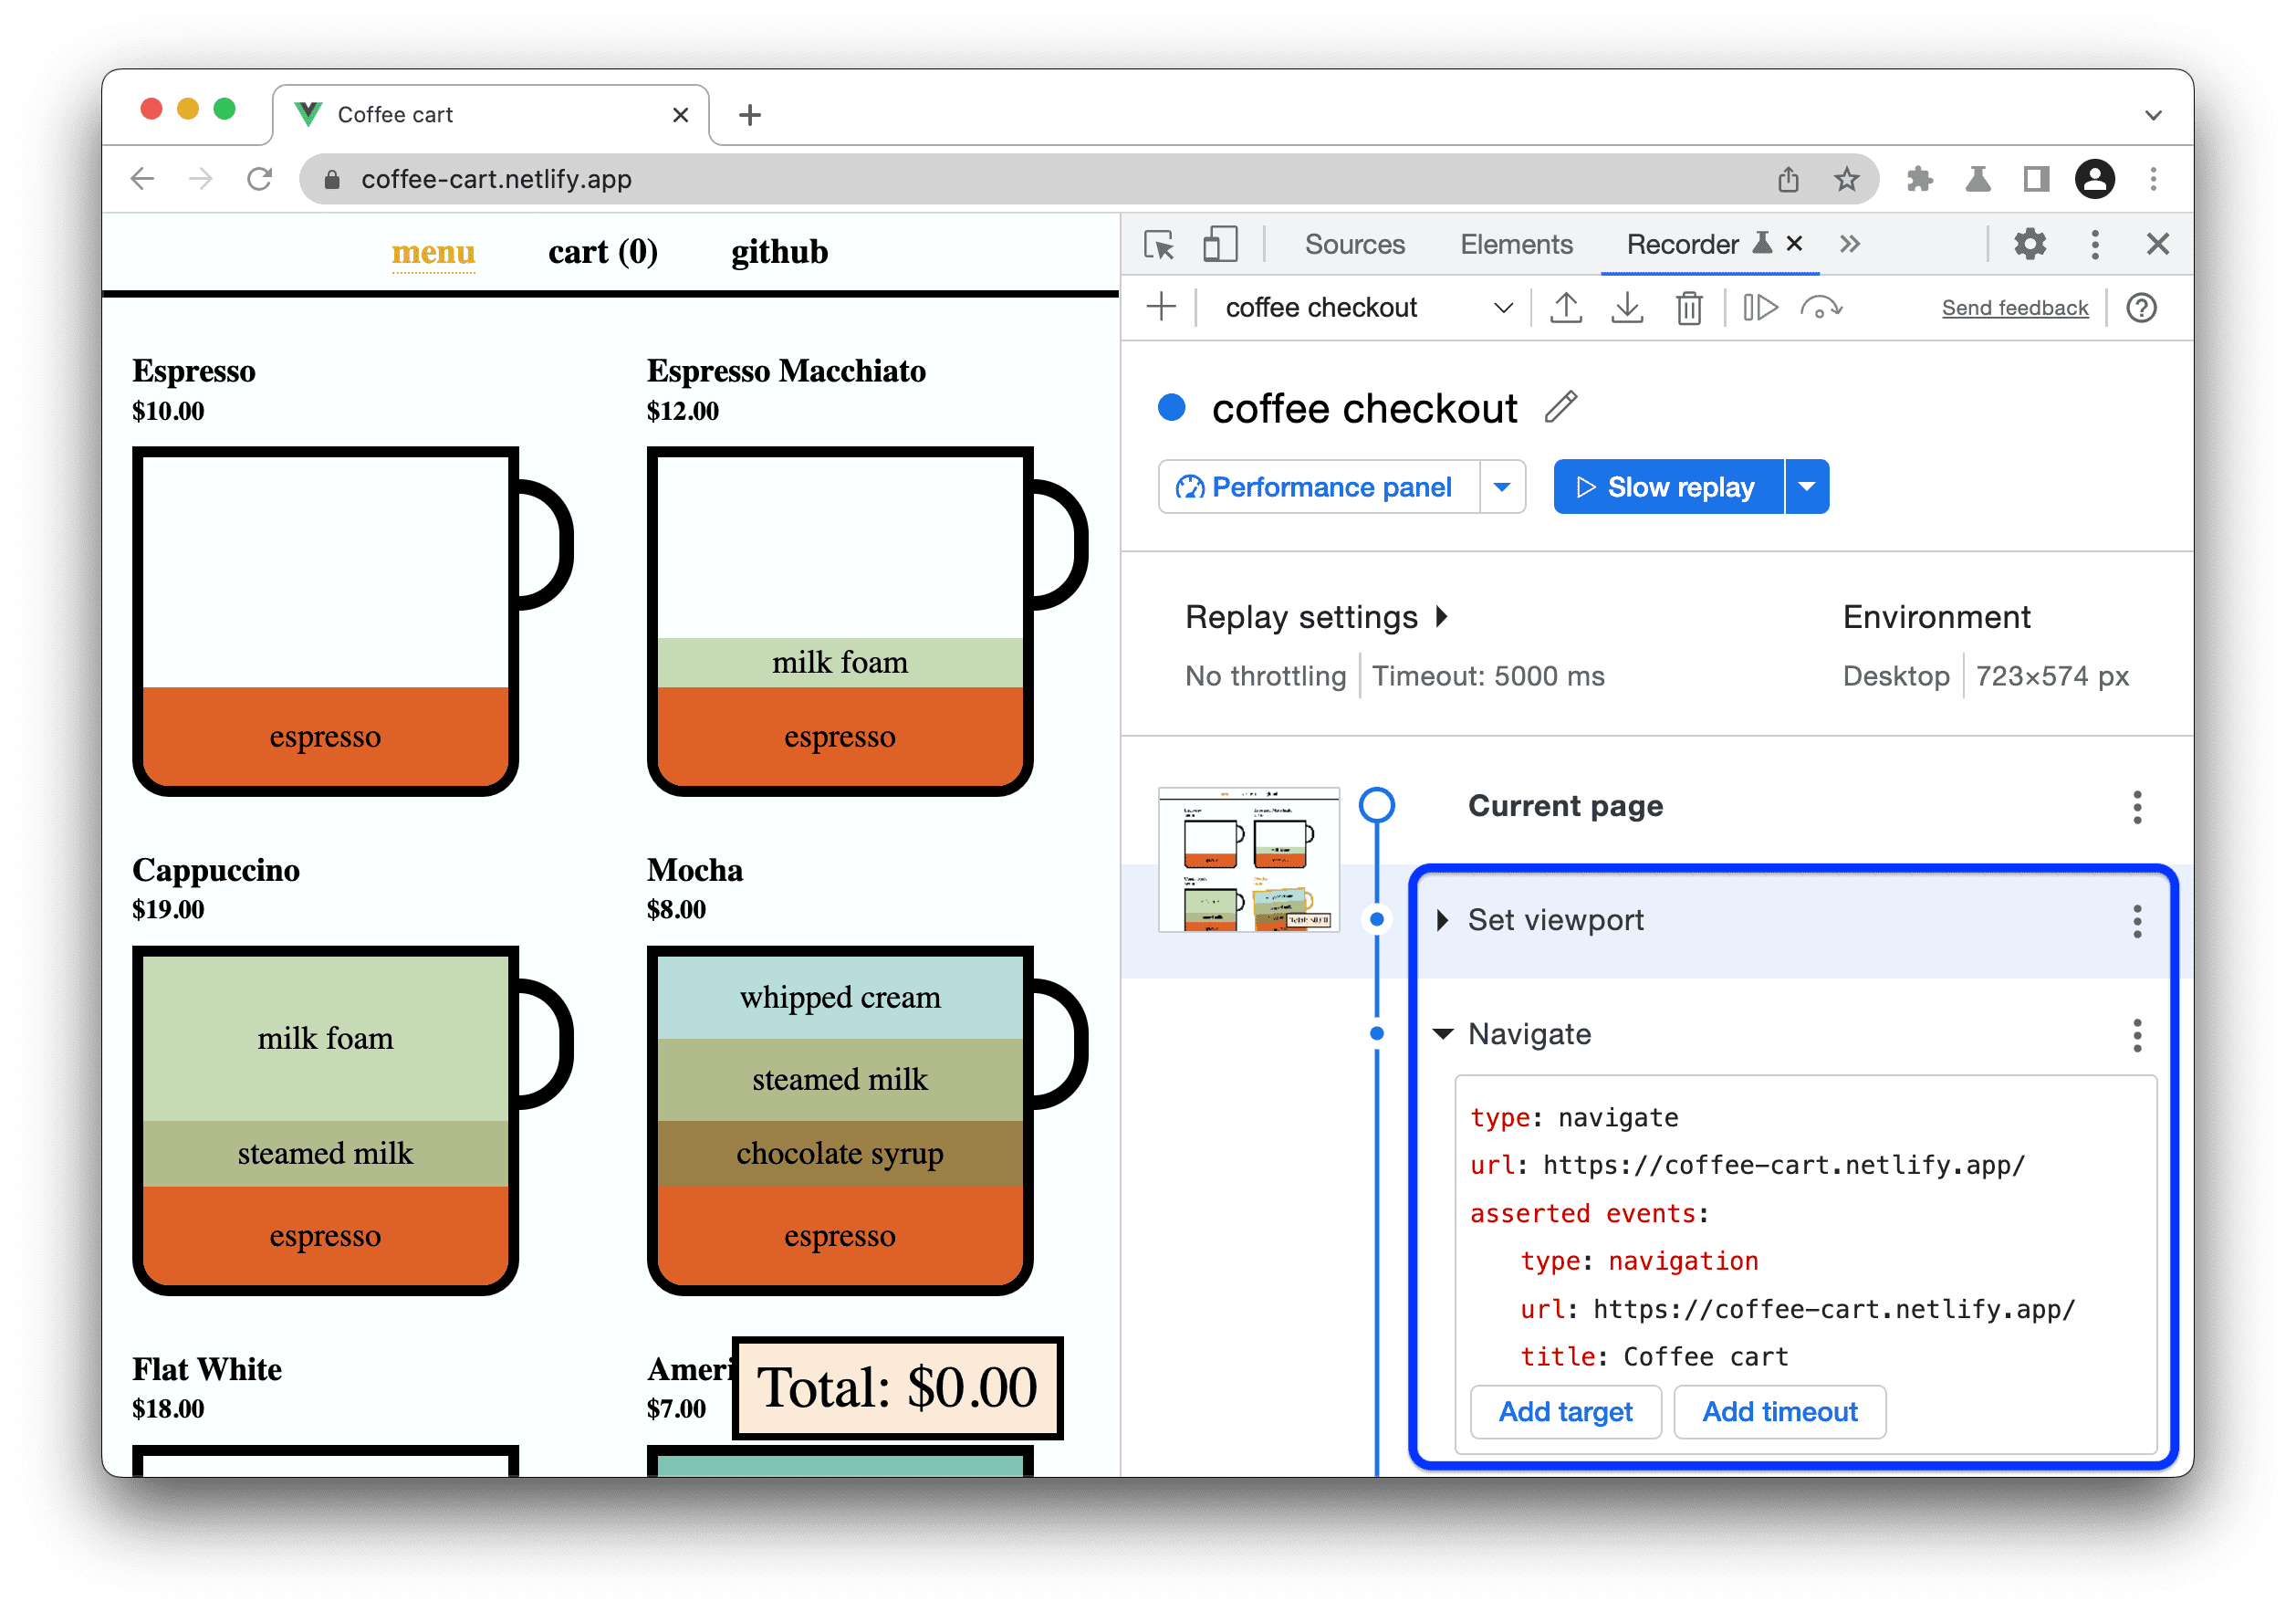Click the coffee checkout recording thumbnail
This screenshot has height=1612, width=2296.
click(x=1249, y=862)
